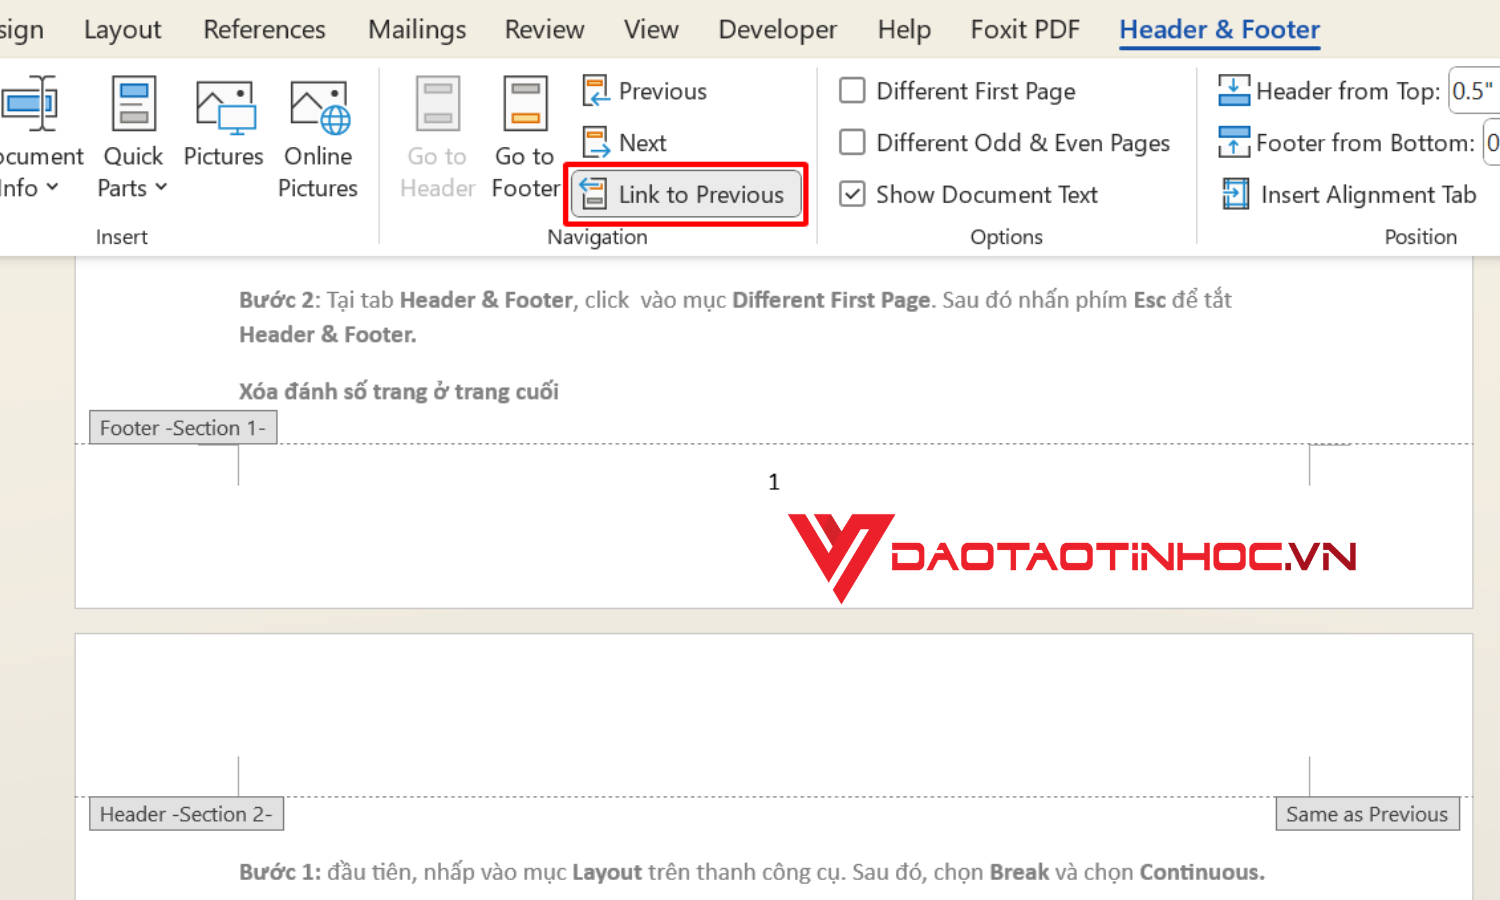1500x900 pixels.
Task: Select the Header from Top icon
Action: 1234,90
